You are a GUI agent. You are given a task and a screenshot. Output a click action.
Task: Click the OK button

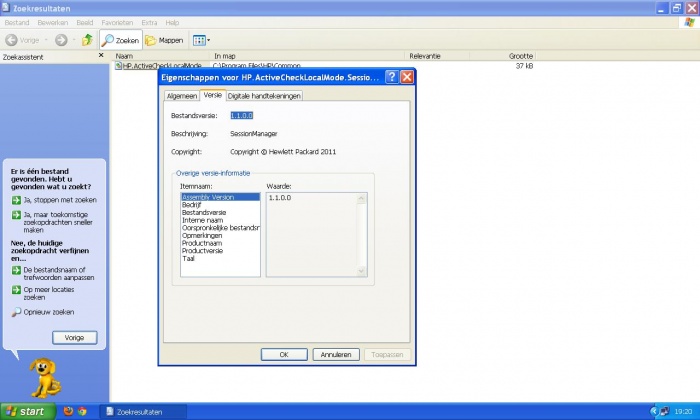tap(284, 354)
